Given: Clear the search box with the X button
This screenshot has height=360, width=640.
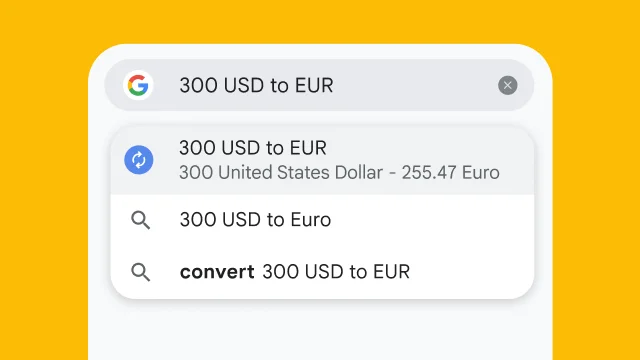Looking at the screenshot, I should tap(507, 85).
